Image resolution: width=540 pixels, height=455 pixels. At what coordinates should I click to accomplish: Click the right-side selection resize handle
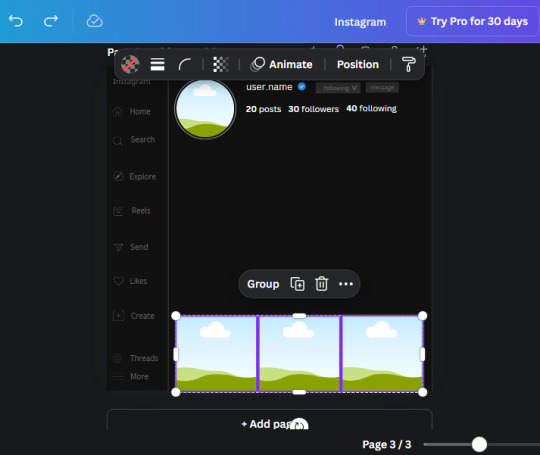423,354
